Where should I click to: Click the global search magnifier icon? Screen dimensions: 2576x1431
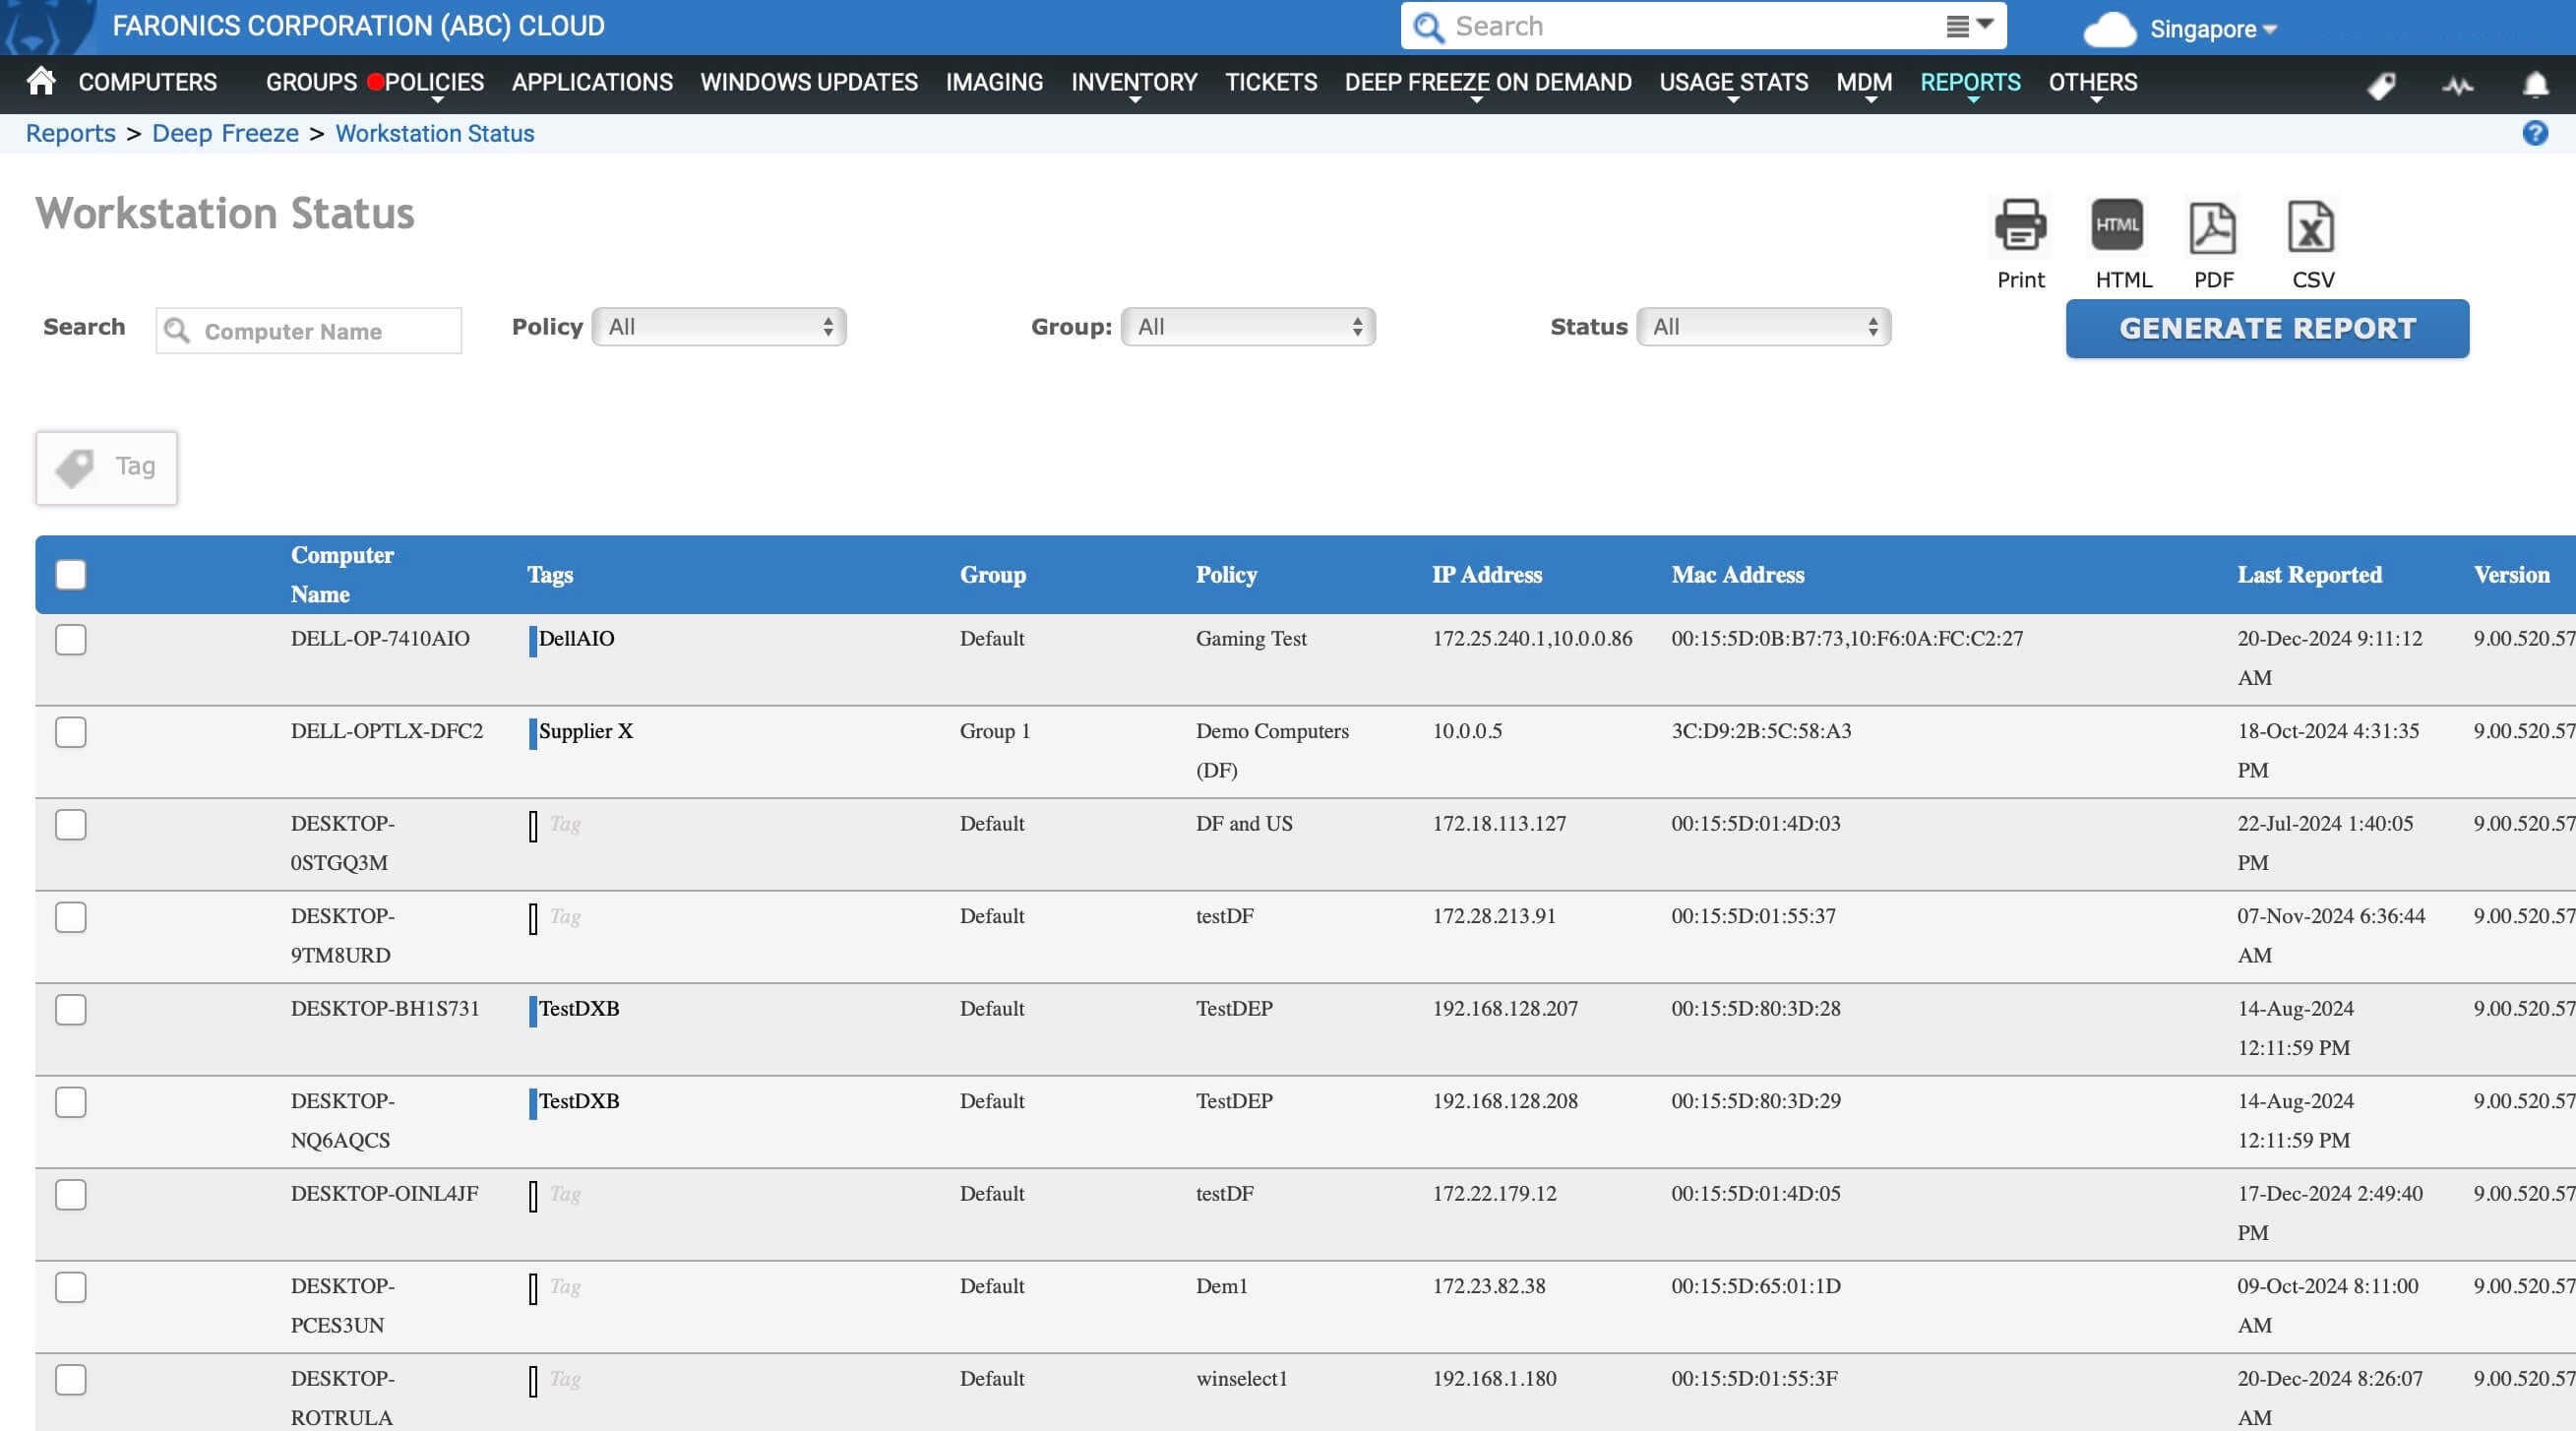point(1429,27)
